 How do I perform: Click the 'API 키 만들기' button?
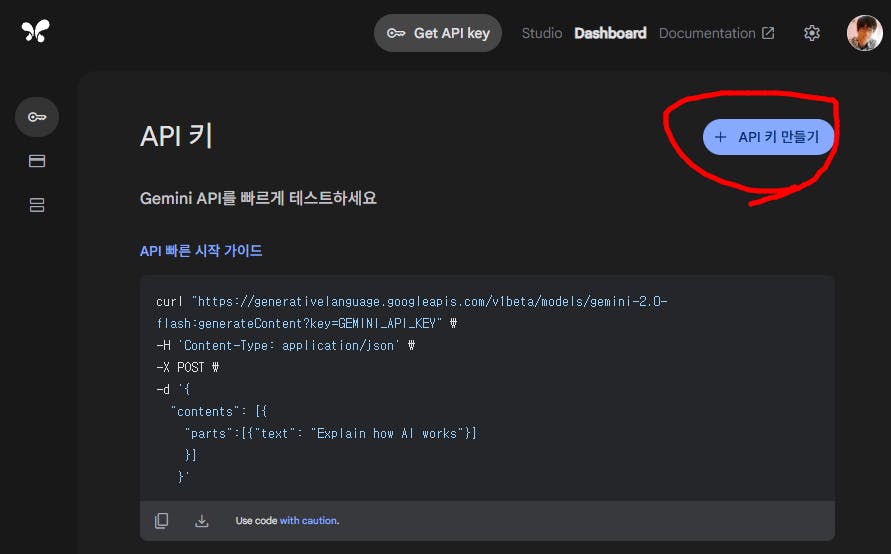pos(768,137)
